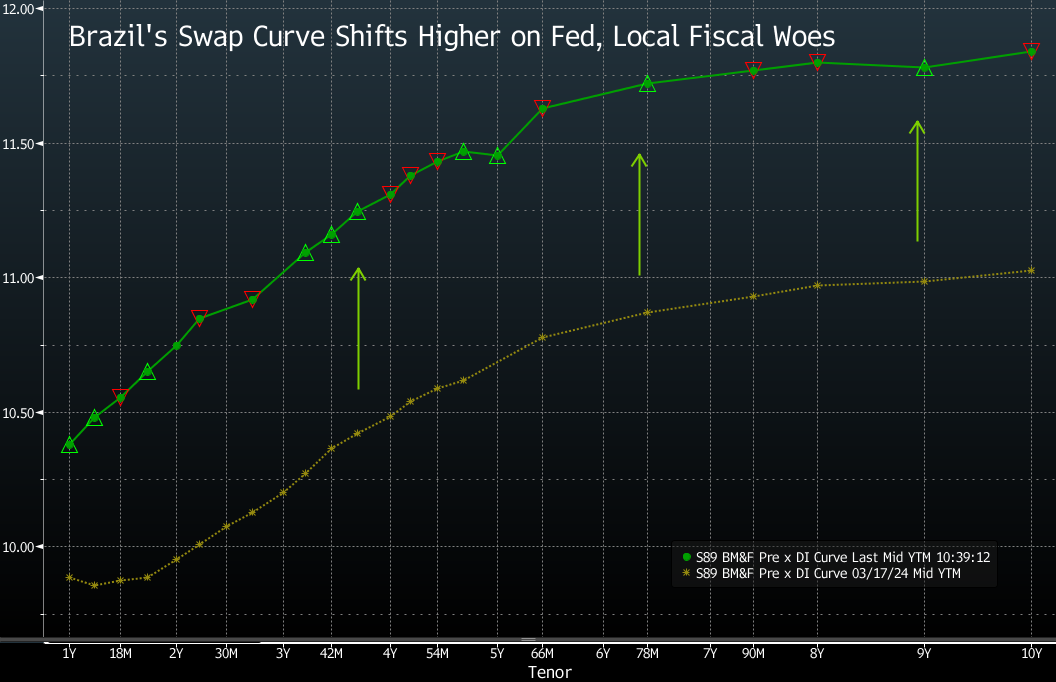Select green curve data point at 10Y
The width and height of the screenshot is (1056, 682).
(1031, 52)
